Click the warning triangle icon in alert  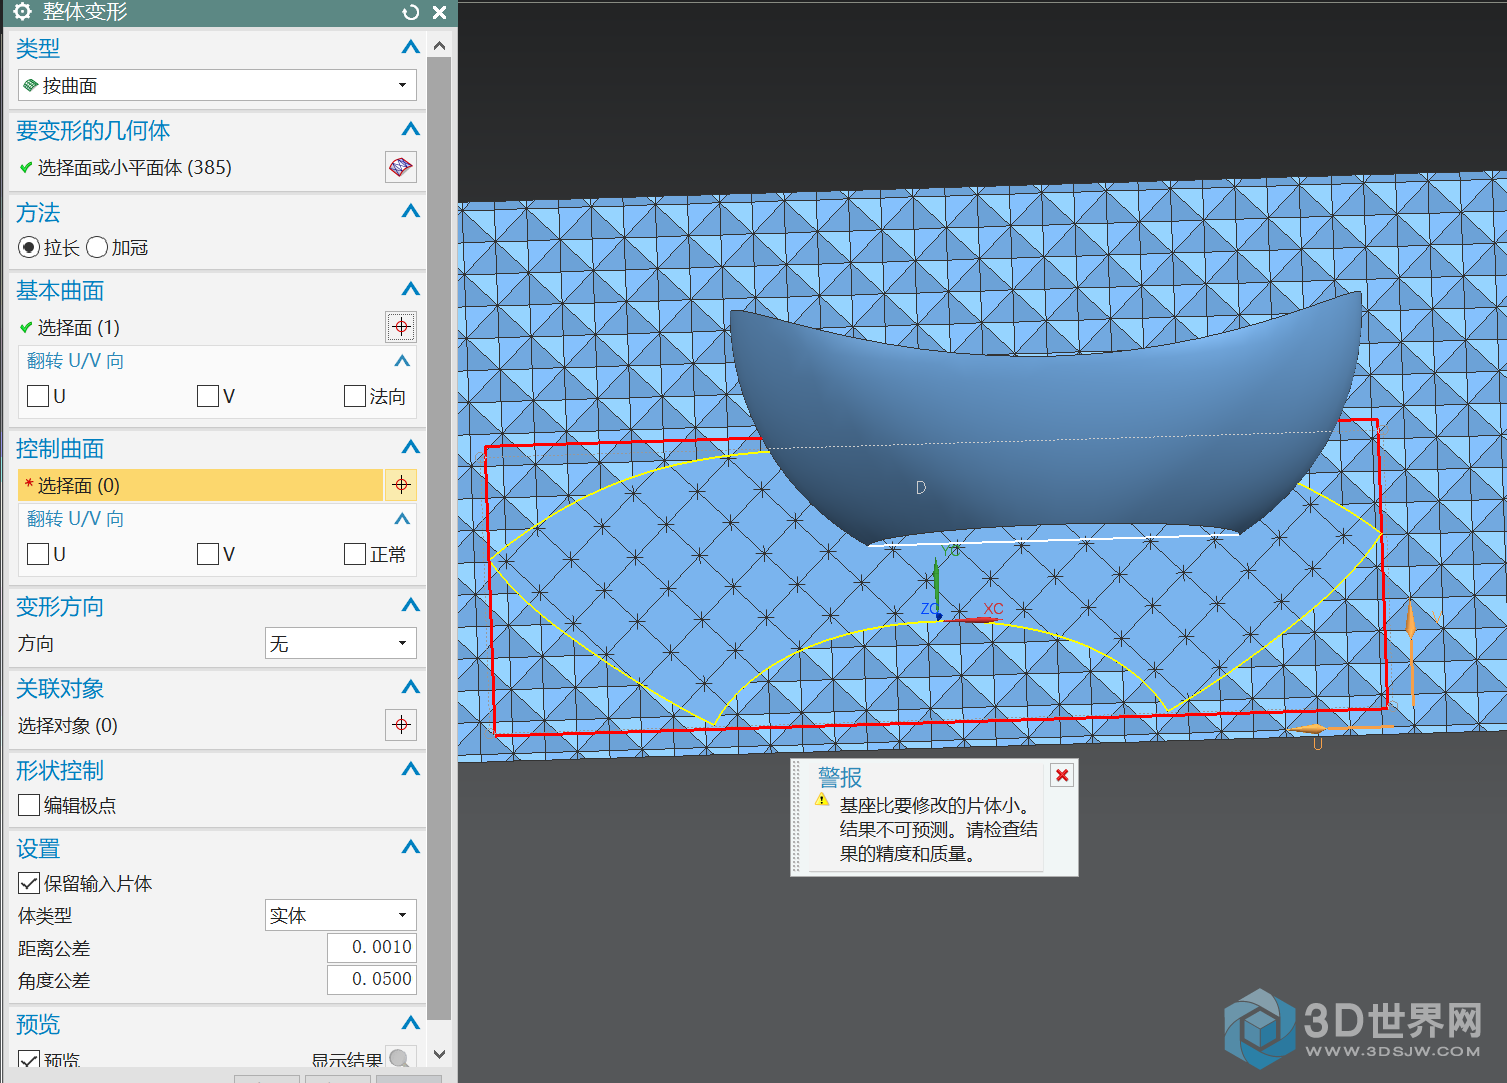click(x=822, y=800)
